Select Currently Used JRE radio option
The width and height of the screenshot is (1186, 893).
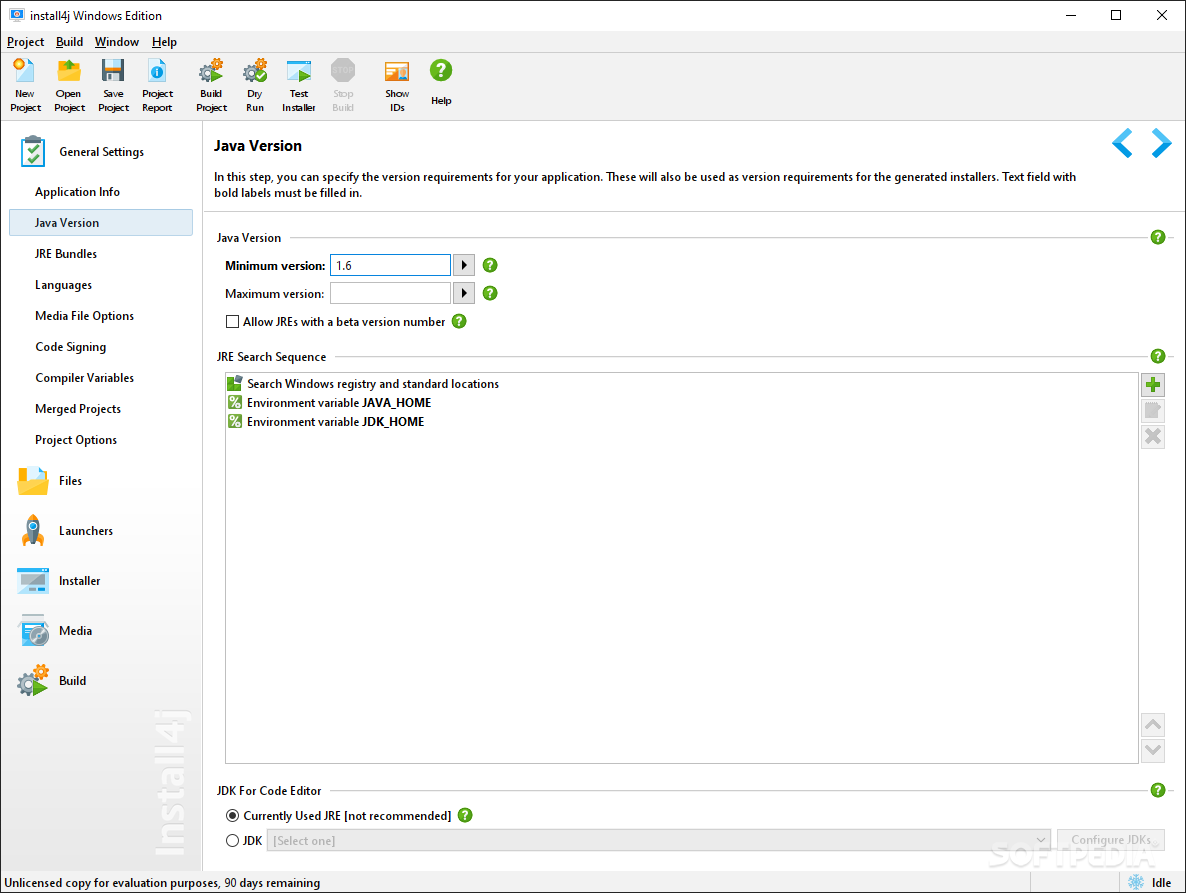[232, 816]
